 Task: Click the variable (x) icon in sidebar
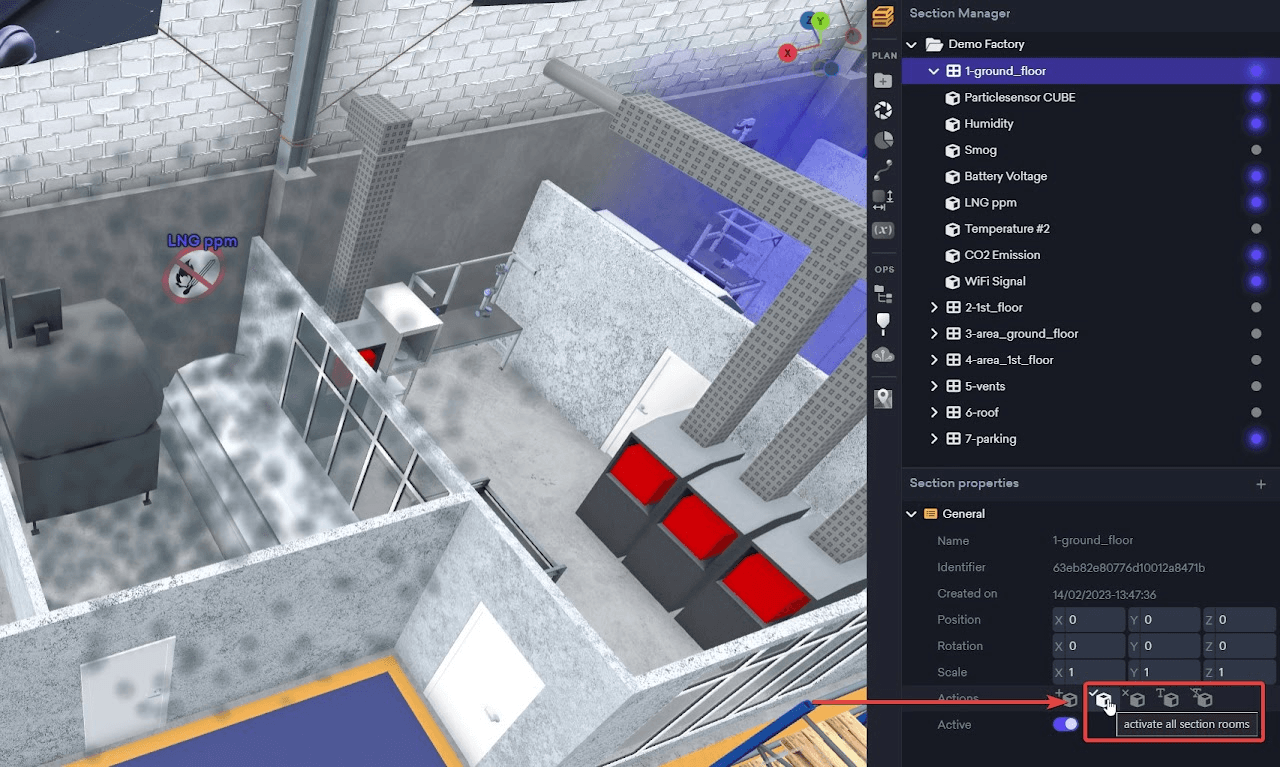click(x=883, y=230)
